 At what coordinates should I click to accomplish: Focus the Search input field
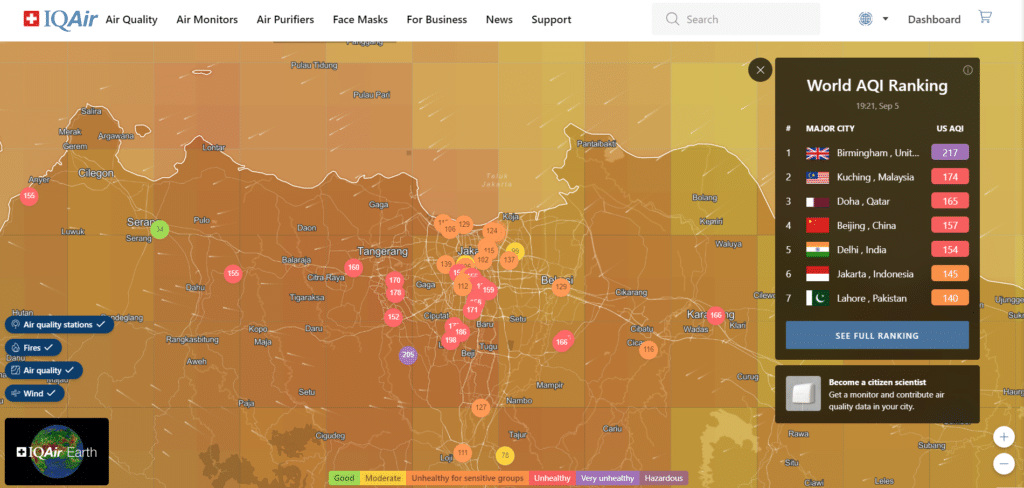(x=736, y=19)
